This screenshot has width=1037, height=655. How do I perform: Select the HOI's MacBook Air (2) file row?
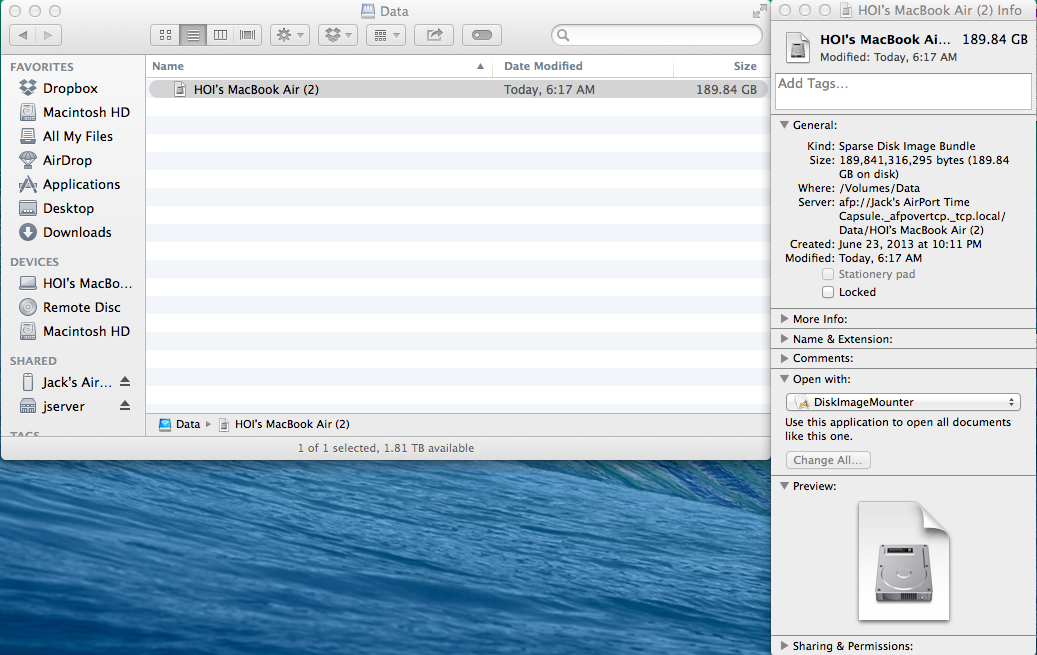[458, 89]
